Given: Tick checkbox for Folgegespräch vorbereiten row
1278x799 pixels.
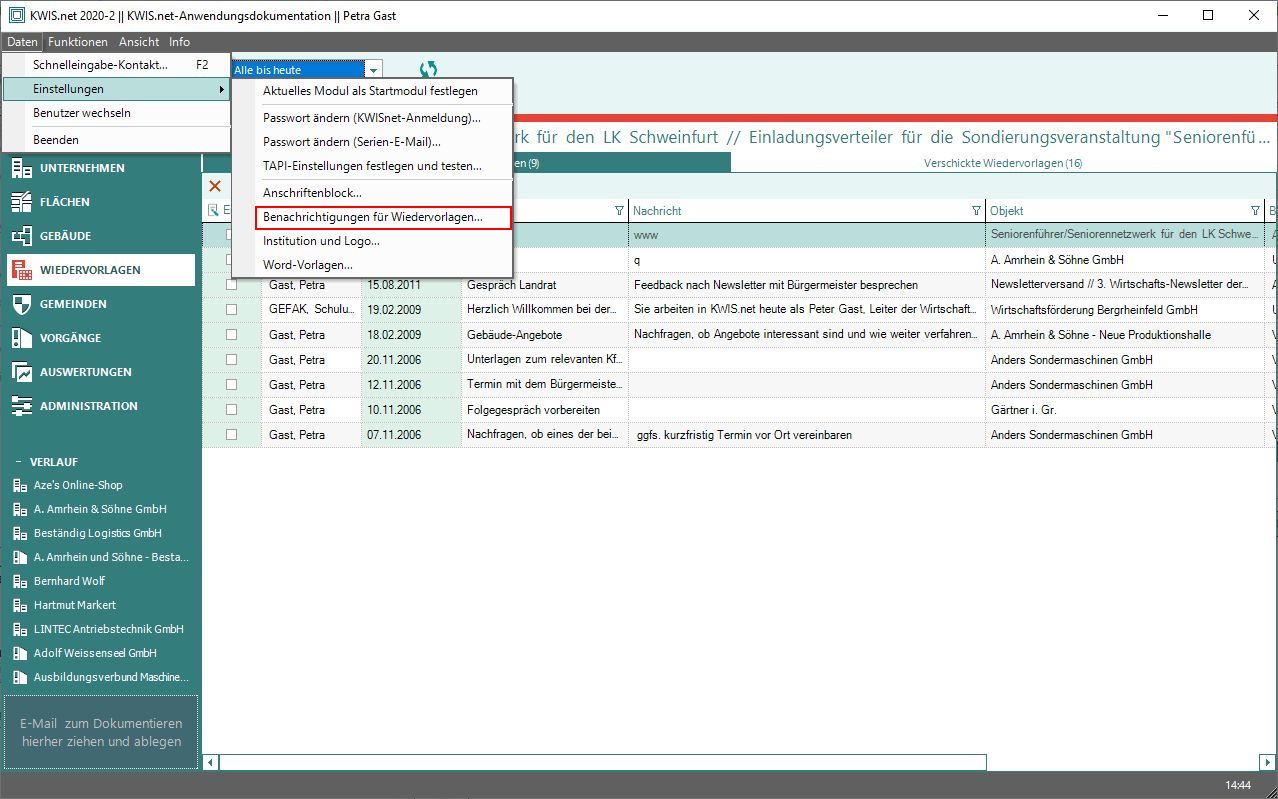Looking at the screenshot, I should [x=231, y=410].
